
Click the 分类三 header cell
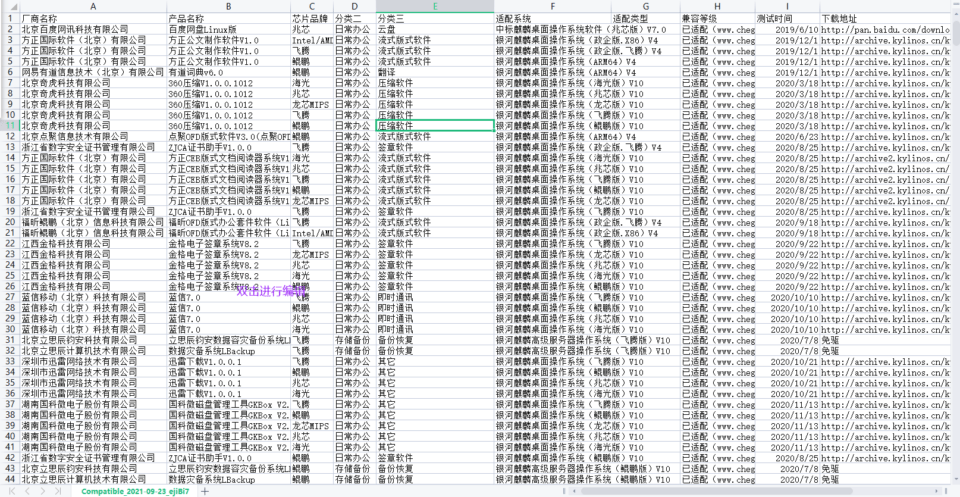click(435, 19)
